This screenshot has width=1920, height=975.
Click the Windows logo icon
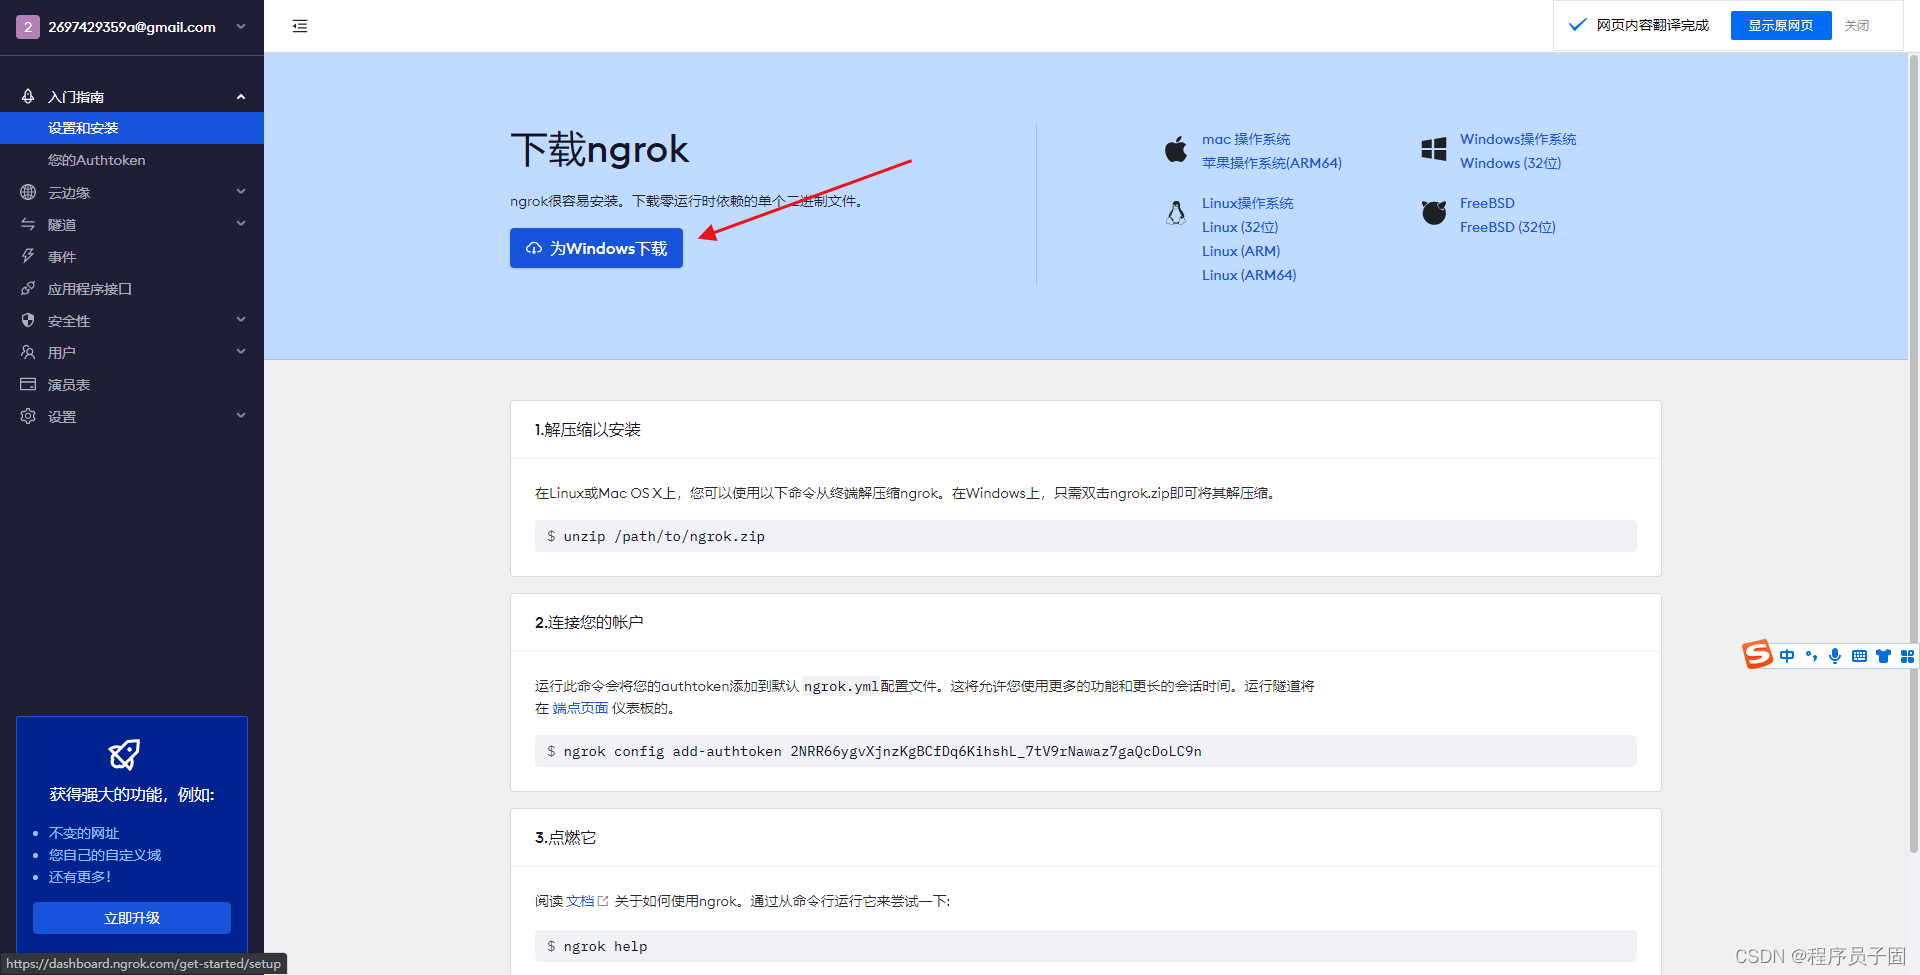1434,149
